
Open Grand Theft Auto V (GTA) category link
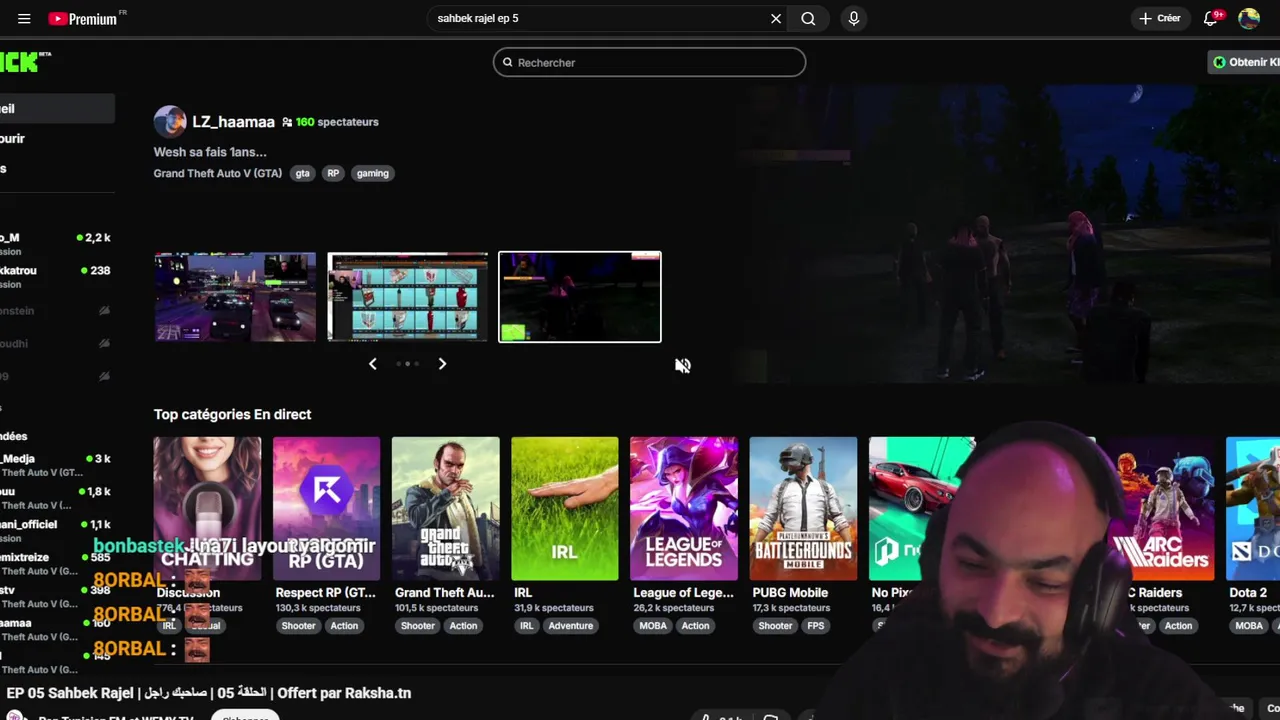[x=218, y=173]
